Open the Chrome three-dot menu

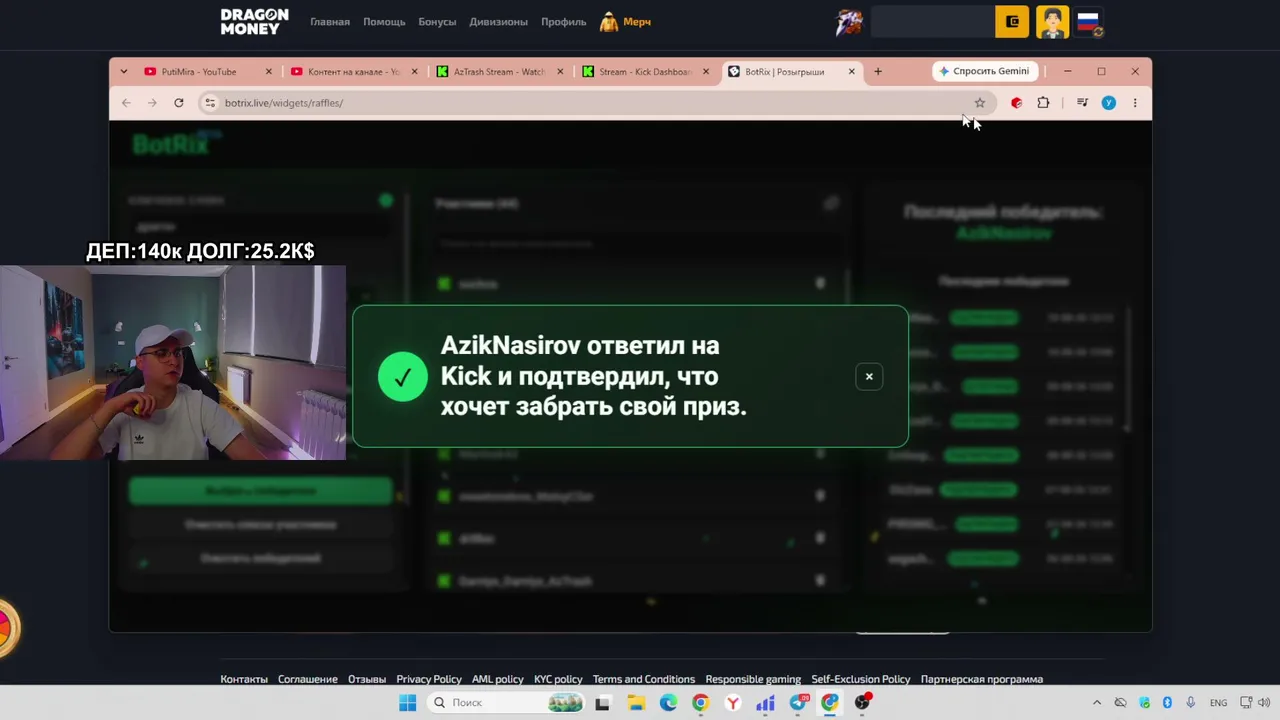click(1135, 103)
